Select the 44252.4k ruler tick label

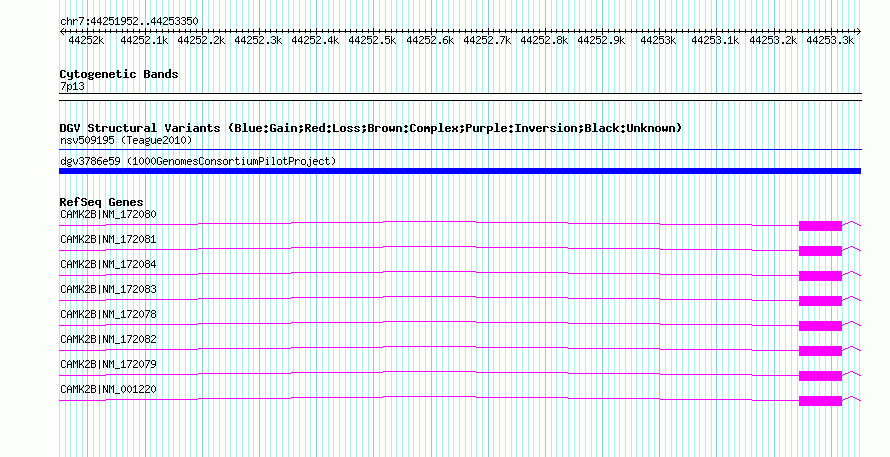tap(316, 40)
